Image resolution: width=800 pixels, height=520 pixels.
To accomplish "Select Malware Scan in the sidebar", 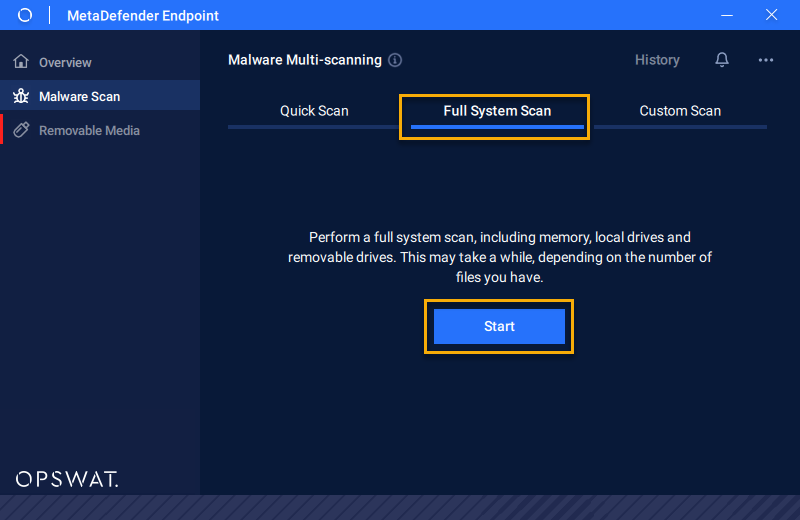I will [x=100, y=96].
